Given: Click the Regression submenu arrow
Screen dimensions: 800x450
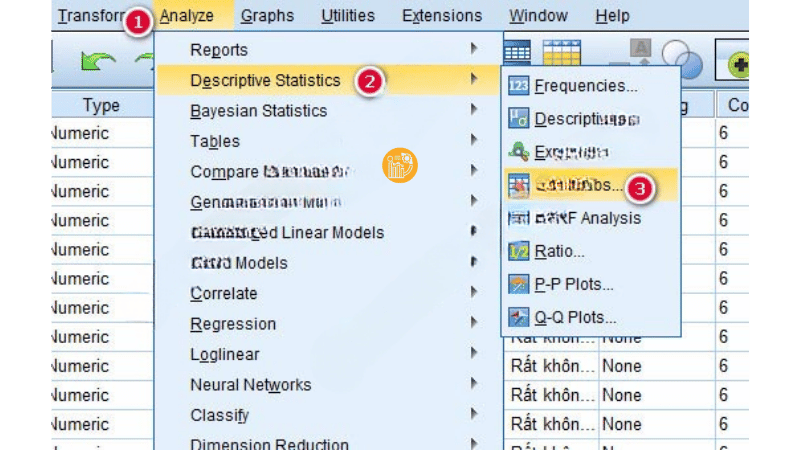Looking at the screenshot, I should (x=474, y=322).
